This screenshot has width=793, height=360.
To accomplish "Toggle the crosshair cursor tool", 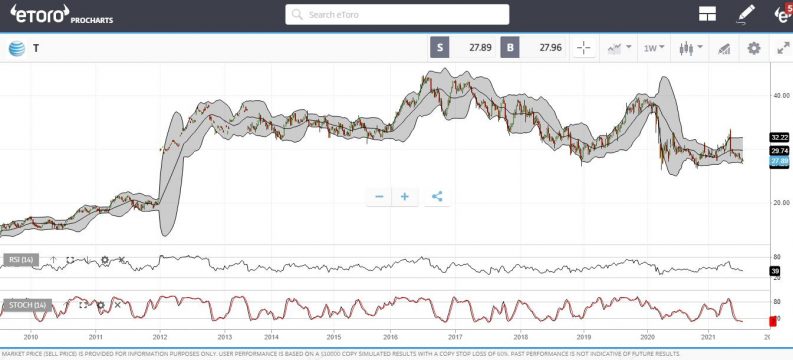I will [x=584, y=49].
